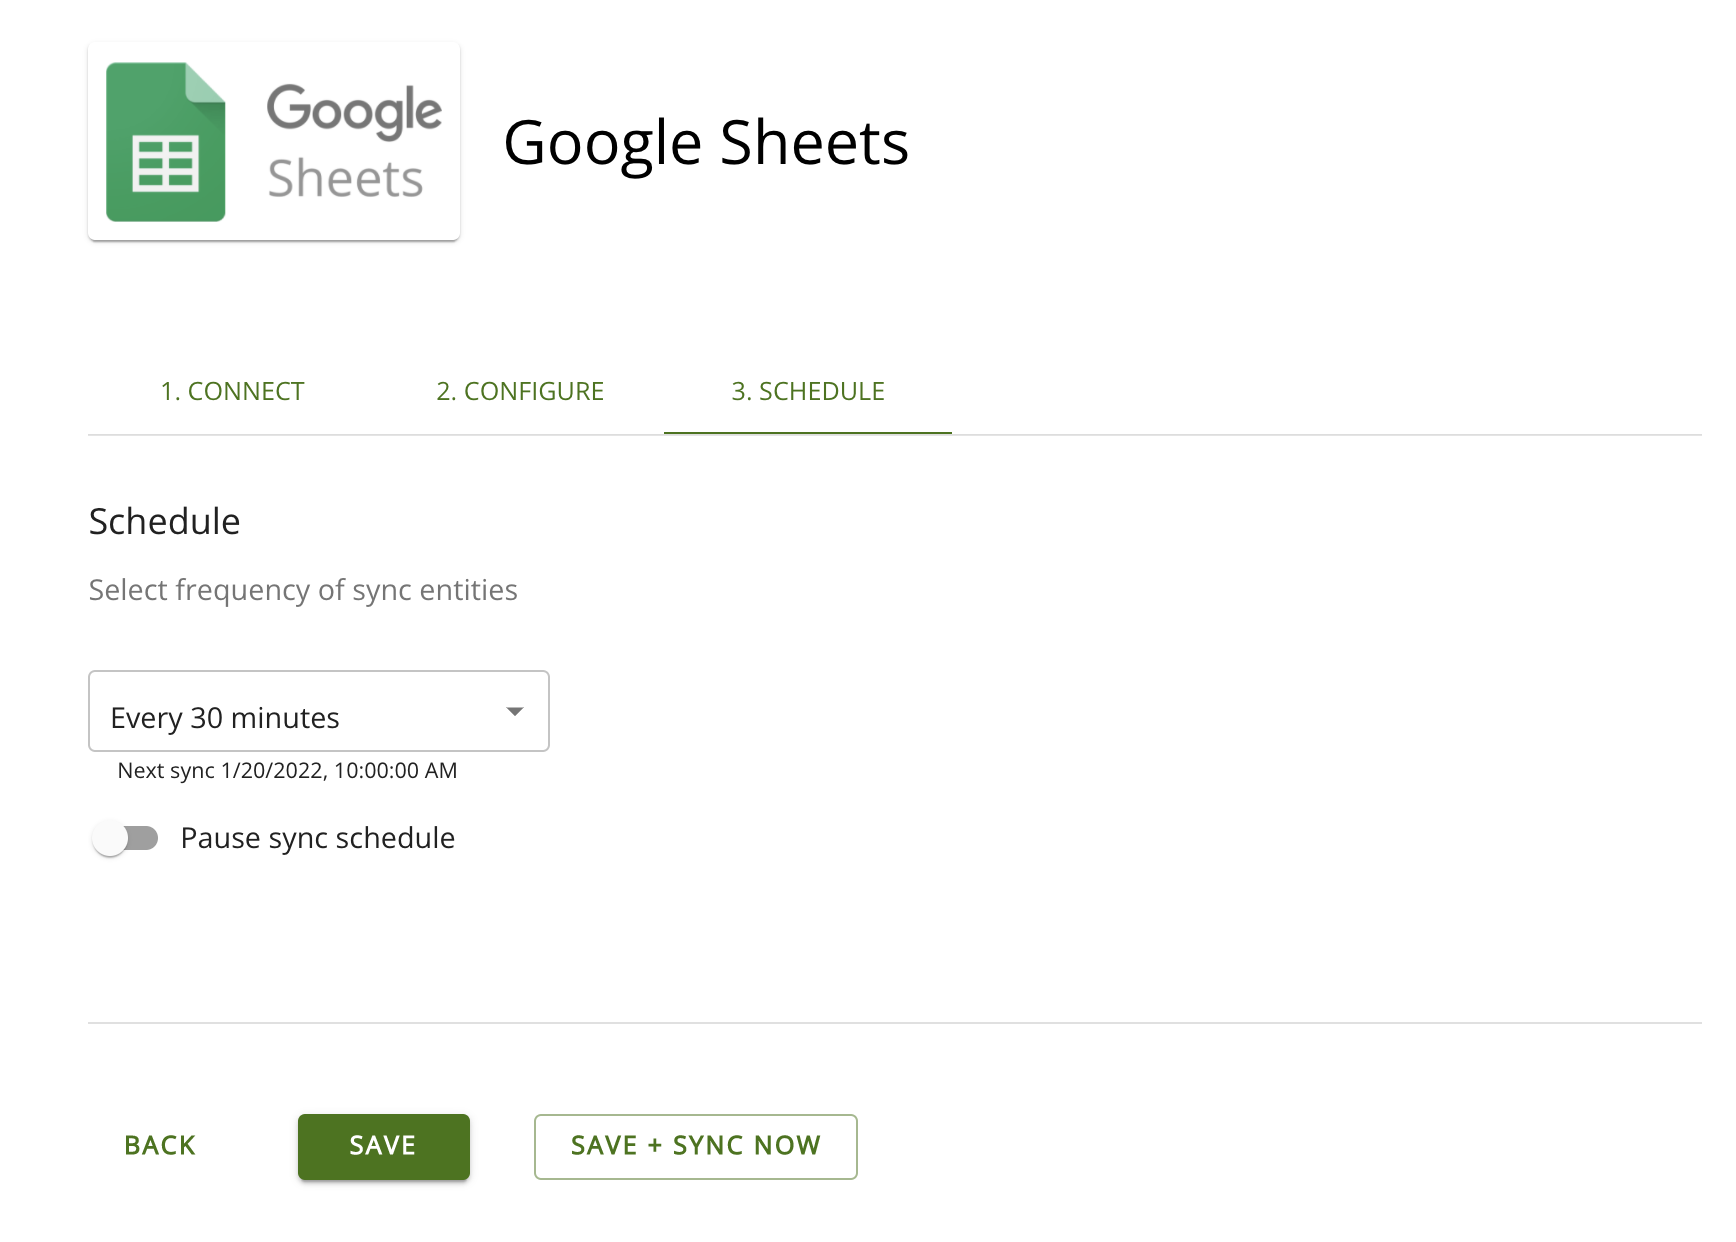Enable the Pause sync schedule toggle

pos(126,838)
